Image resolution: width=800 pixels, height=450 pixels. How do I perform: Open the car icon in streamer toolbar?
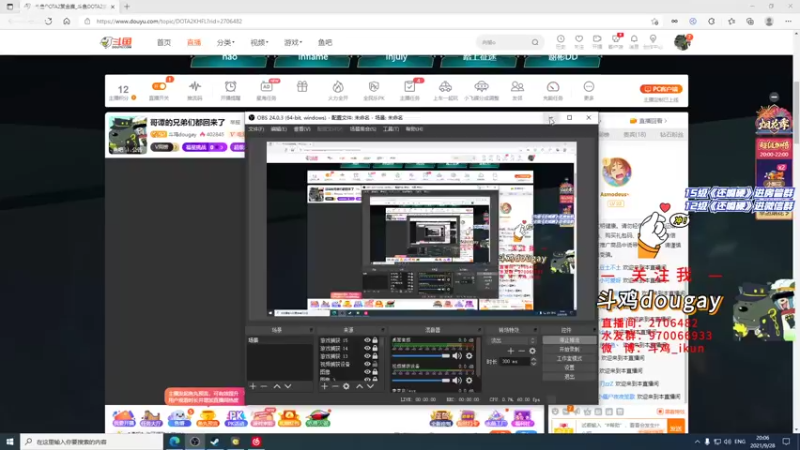pyautogui.click(x=445, y=87)
